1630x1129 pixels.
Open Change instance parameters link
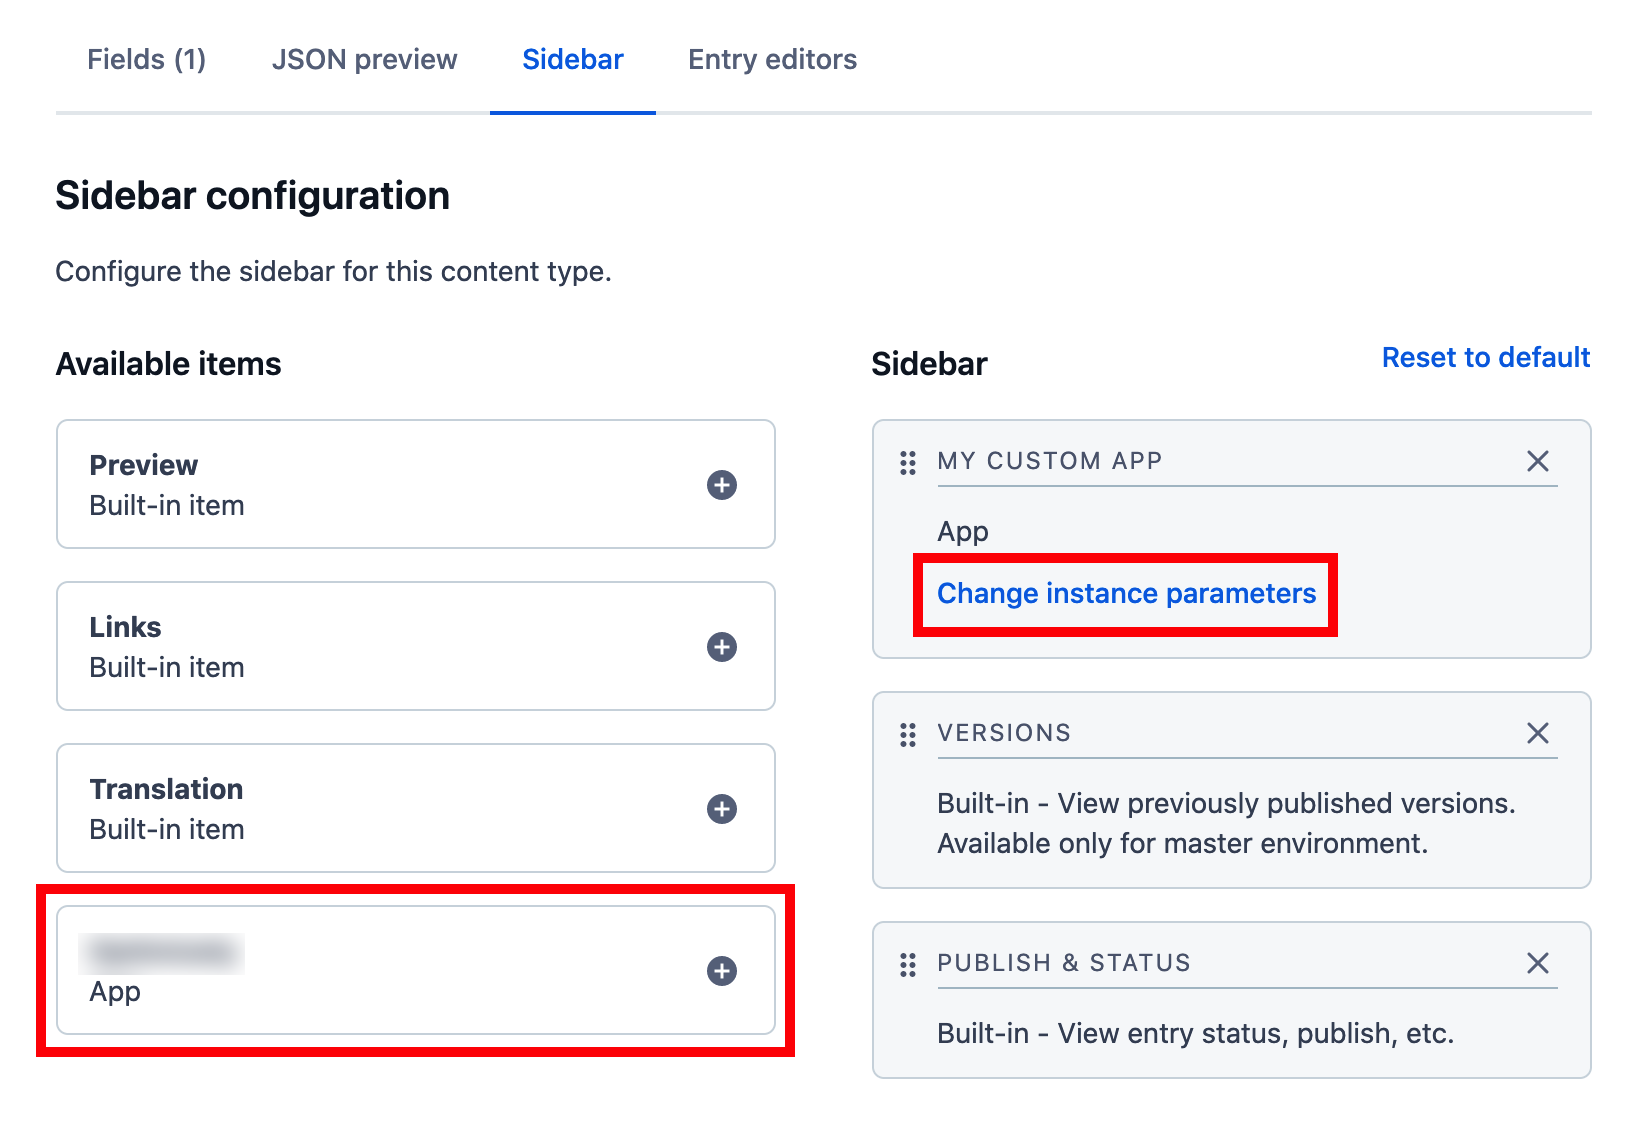point(1126,594)
